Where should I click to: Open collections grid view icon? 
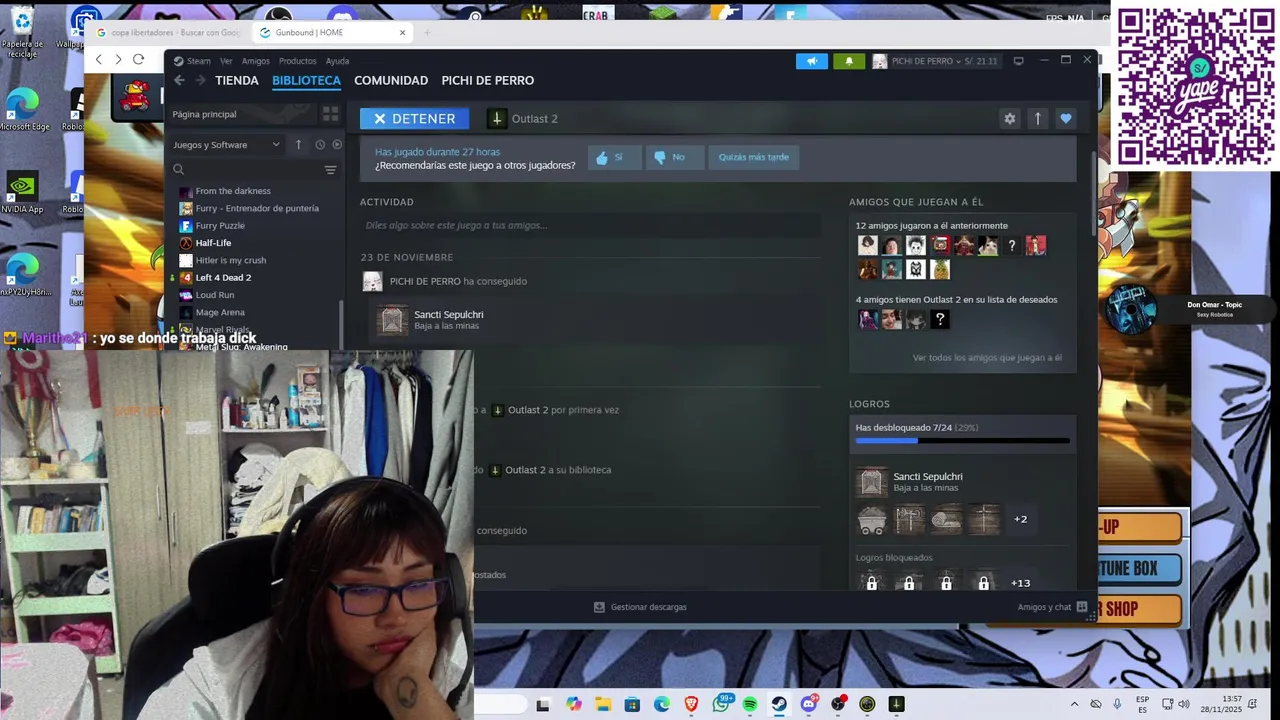click(x=330, y=114)
